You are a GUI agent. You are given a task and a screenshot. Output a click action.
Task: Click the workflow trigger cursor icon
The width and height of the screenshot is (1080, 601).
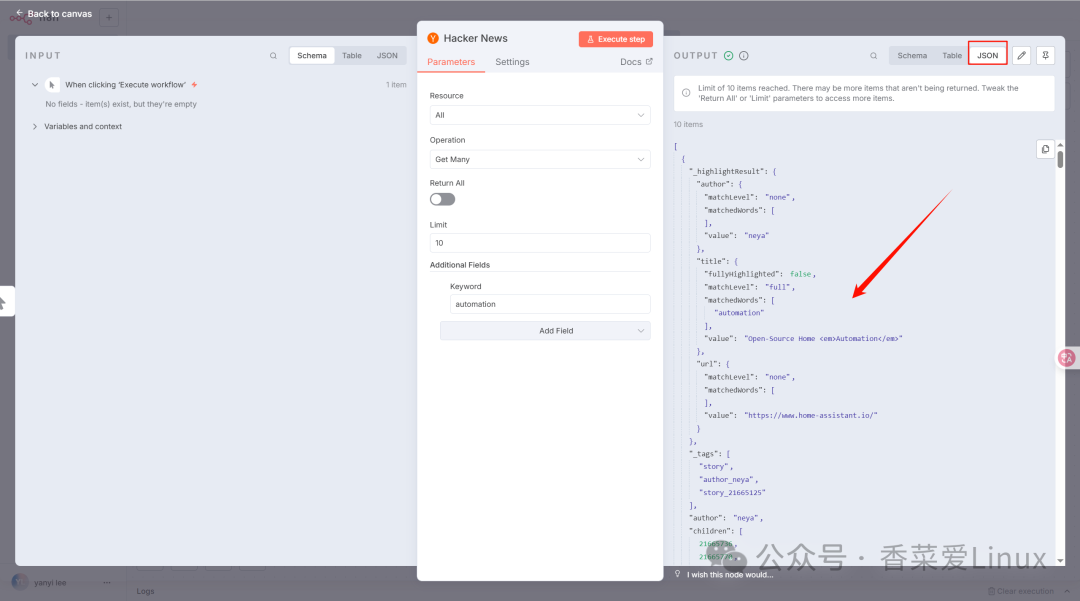(52, 85)
